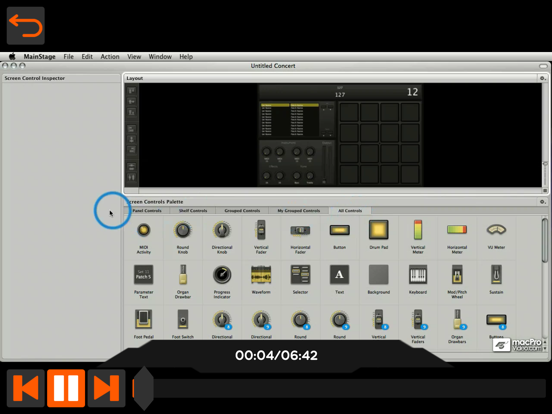This screenshot has height=414, width=552.
Task: Switch to the Panel Controls tab
Action: (146, 211)
